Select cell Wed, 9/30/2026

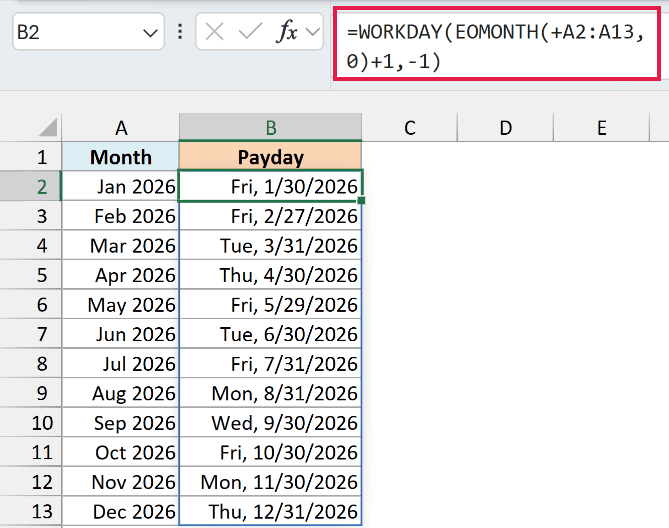pos(271,422)
